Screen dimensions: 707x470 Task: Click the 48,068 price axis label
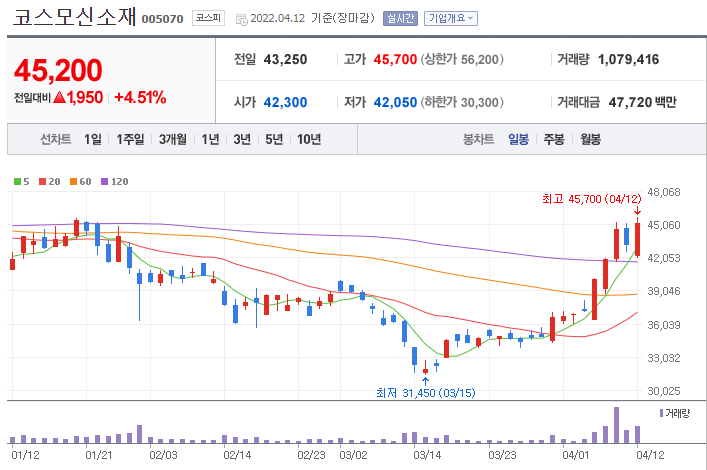[x=664, y=193]
